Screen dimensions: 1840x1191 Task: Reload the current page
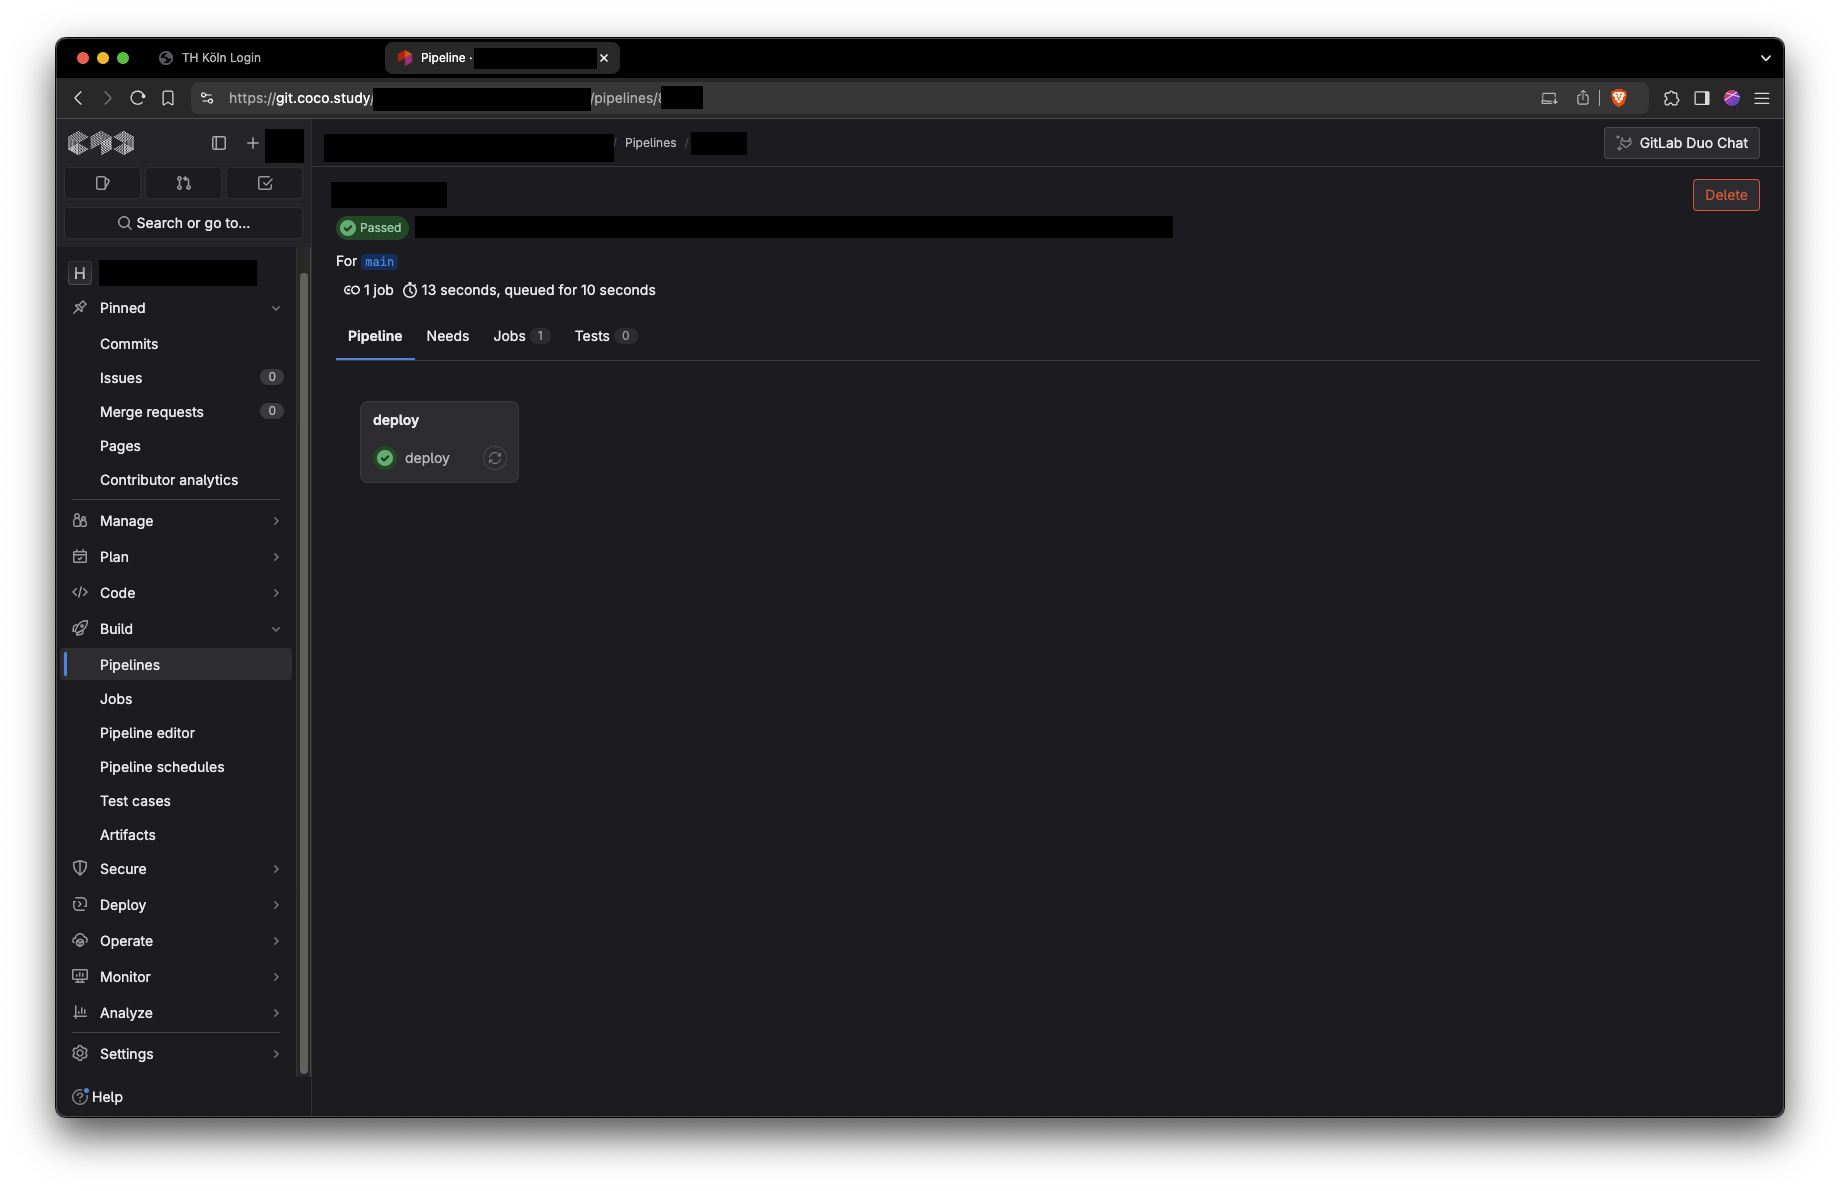coord(138,98)
